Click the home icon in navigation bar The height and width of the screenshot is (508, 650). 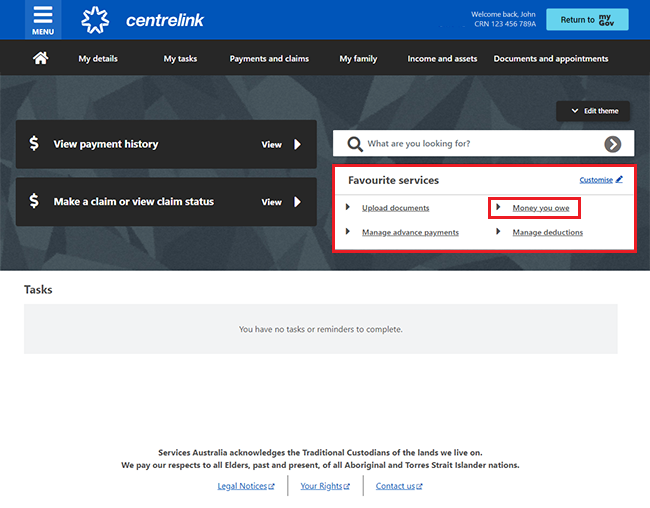click(x=41, y=58)
